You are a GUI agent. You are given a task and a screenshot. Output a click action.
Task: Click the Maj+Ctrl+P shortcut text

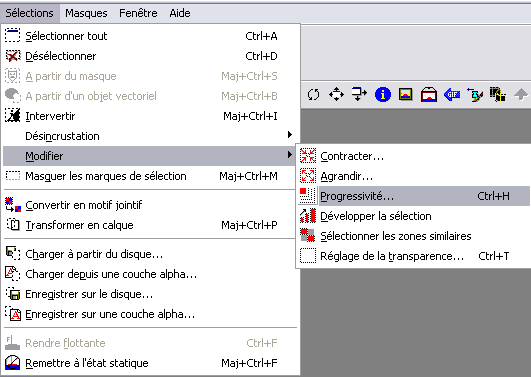click(x=249, y=225)
